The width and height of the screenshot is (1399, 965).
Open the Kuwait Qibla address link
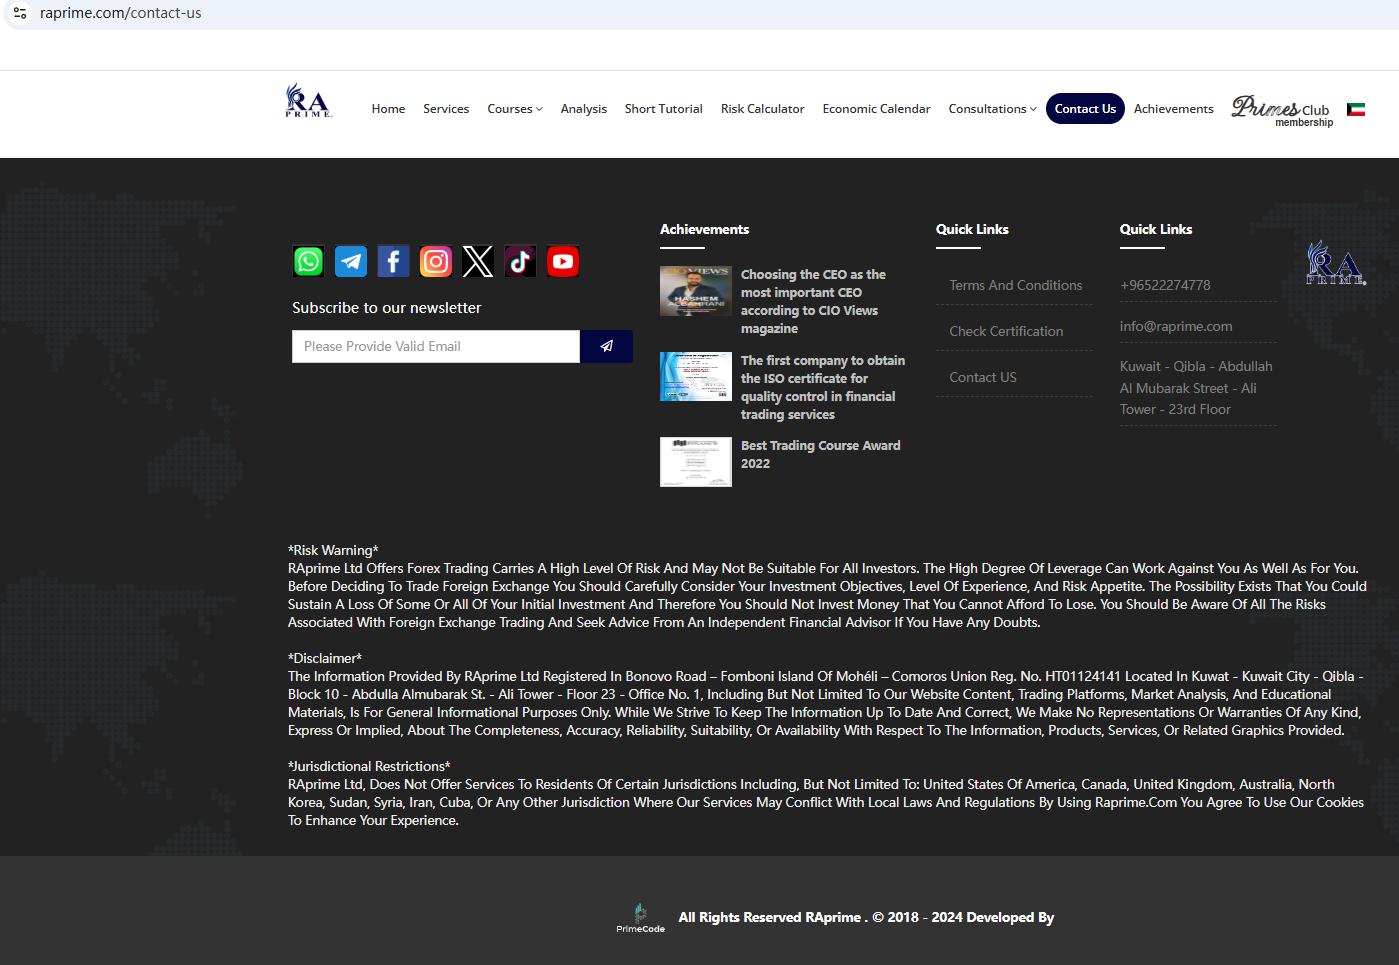pyautogui.click(x=1196, y=388)
